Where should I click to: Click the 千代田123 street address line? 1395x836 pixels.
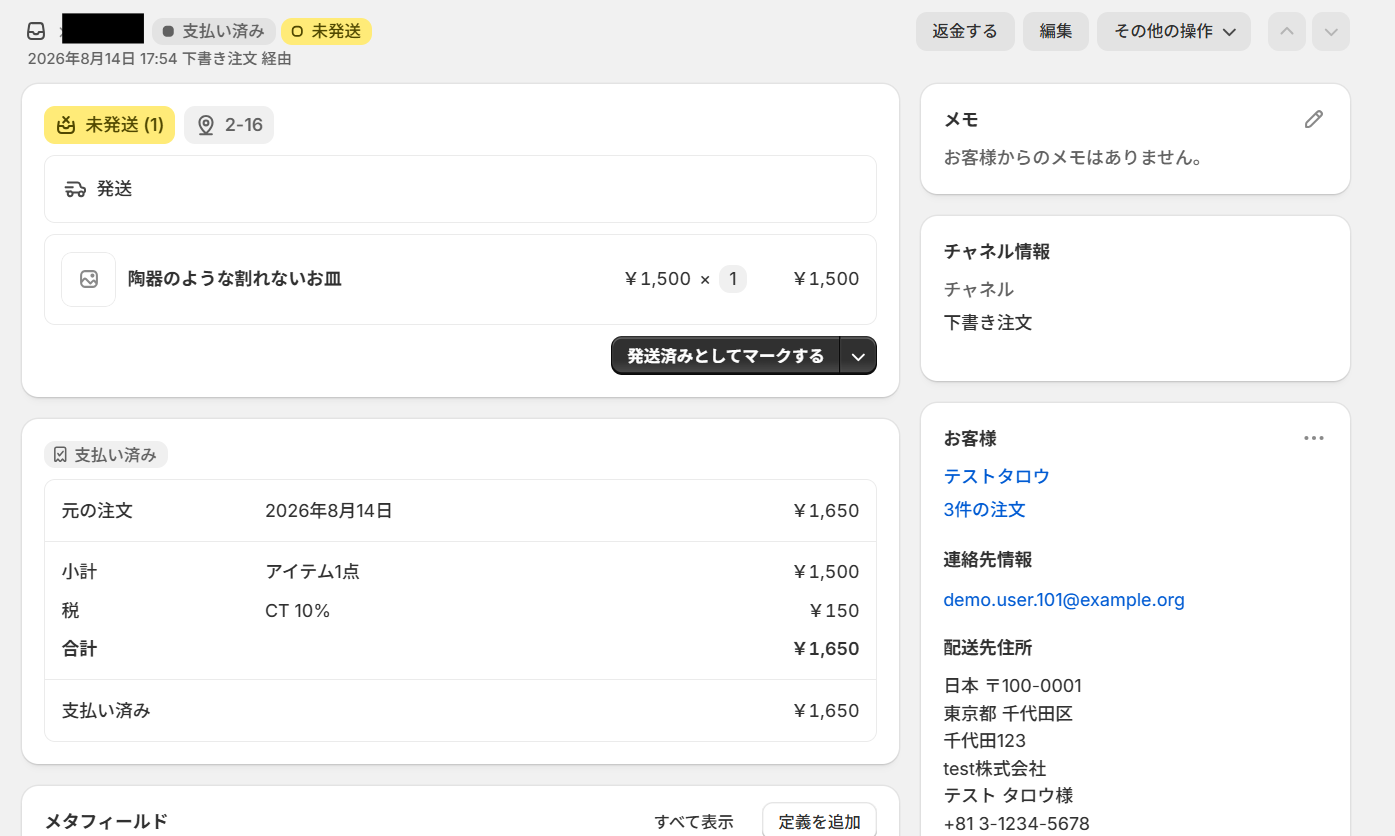pyautogui.click(x=985, y=741)
